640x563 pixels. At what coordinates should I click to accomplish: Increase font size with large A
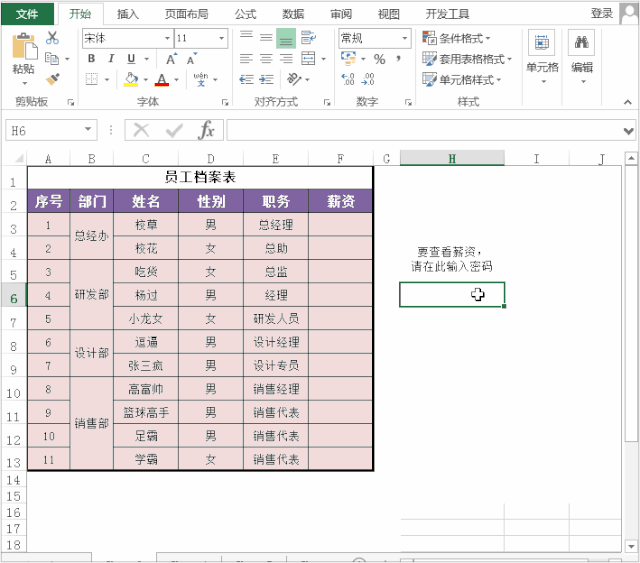click(171, 59)
